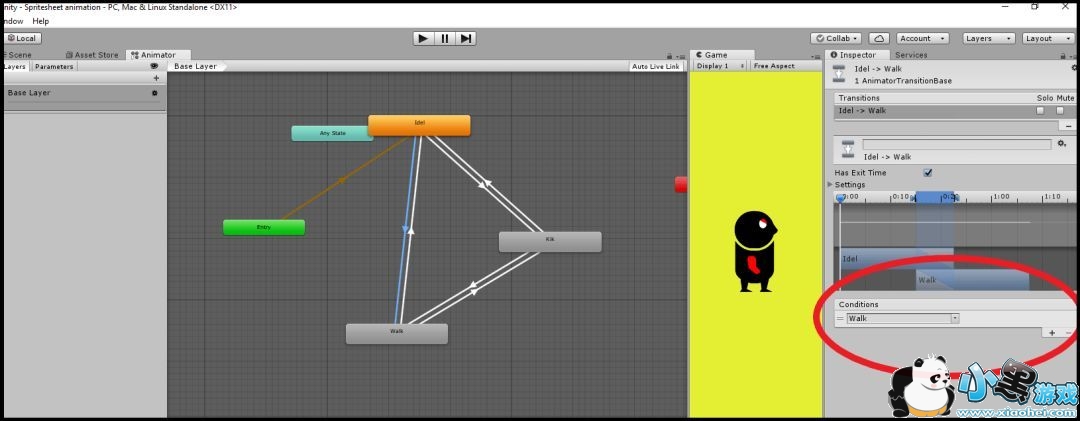Click the transition icon in the Inspector header
This screenshot has width=1080, height=421.
[x=838, y=74]
